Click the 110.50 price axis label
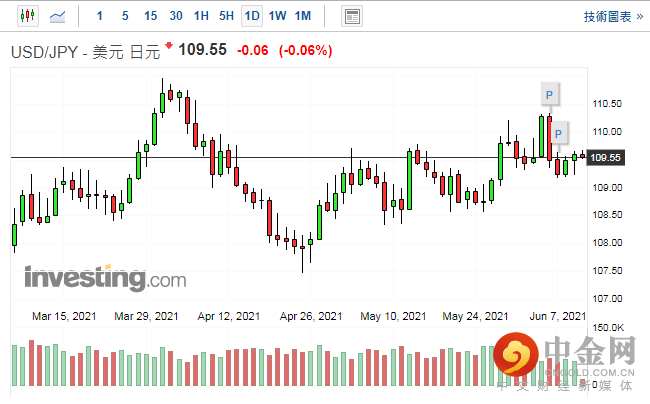This screenshot has height=404, width=650. [x=607, y=104]
